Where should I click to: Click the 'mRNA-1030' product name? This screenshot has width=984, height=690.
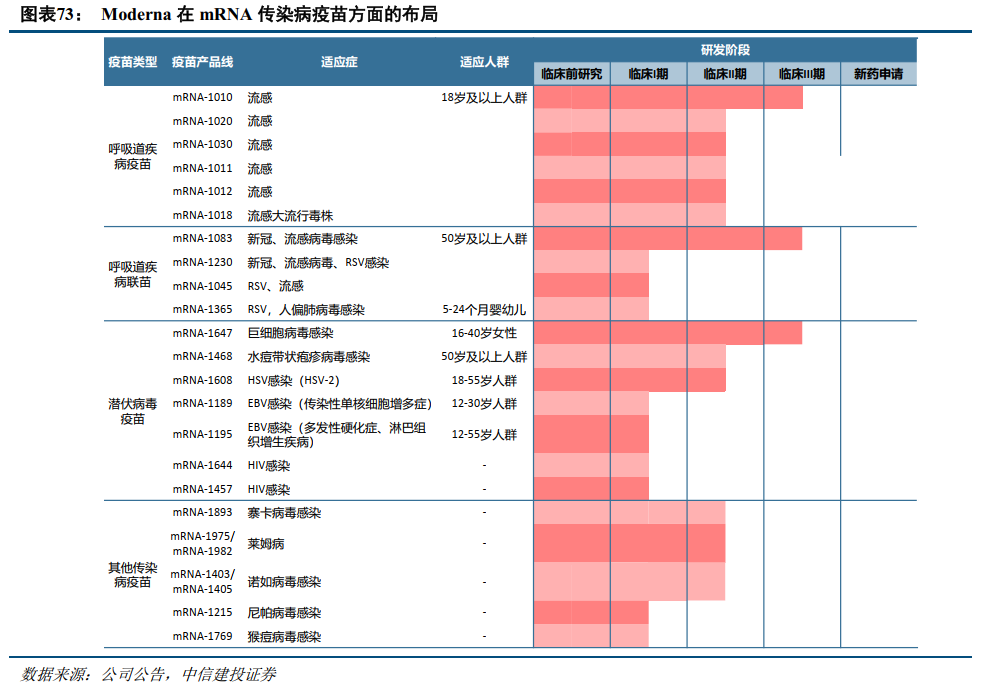(203, 144)
